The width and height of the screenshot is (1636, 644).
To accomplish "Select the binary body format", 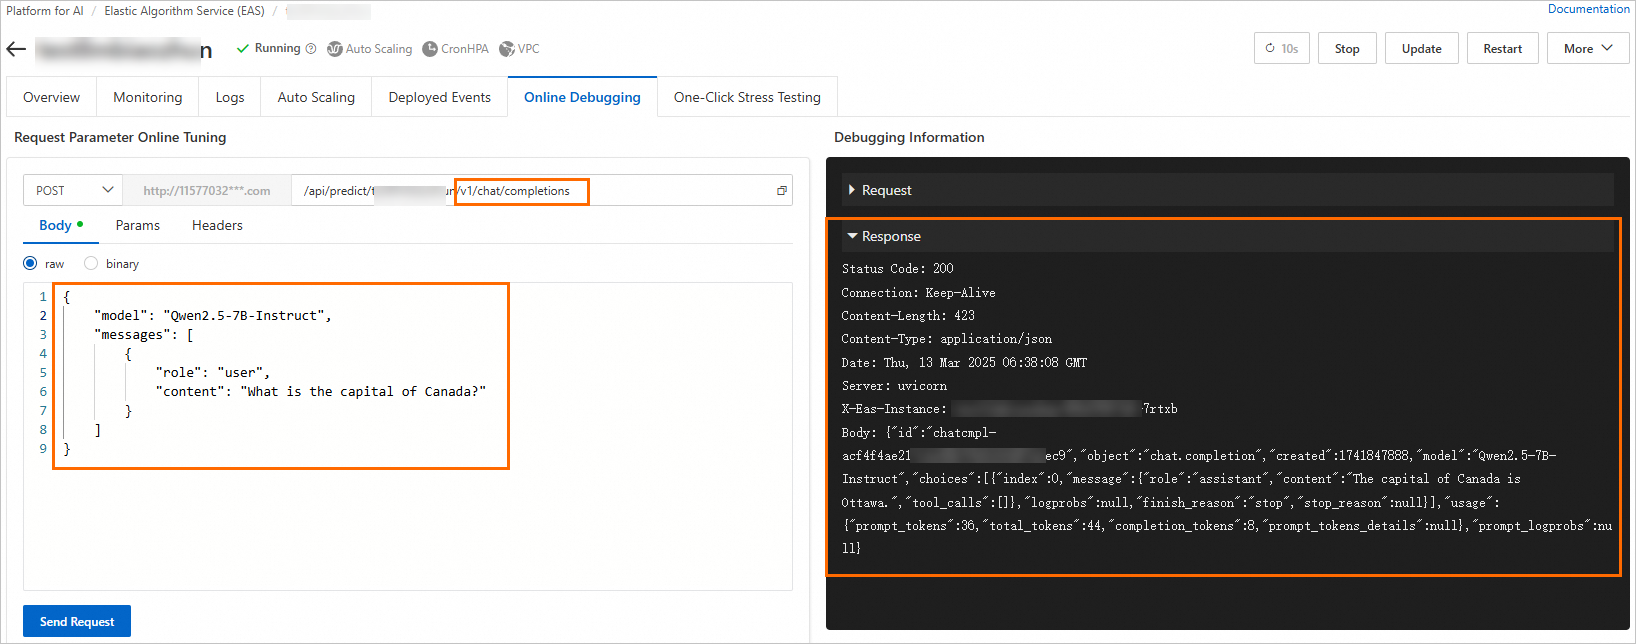I will pyautogui.click(x=91, y=264).
